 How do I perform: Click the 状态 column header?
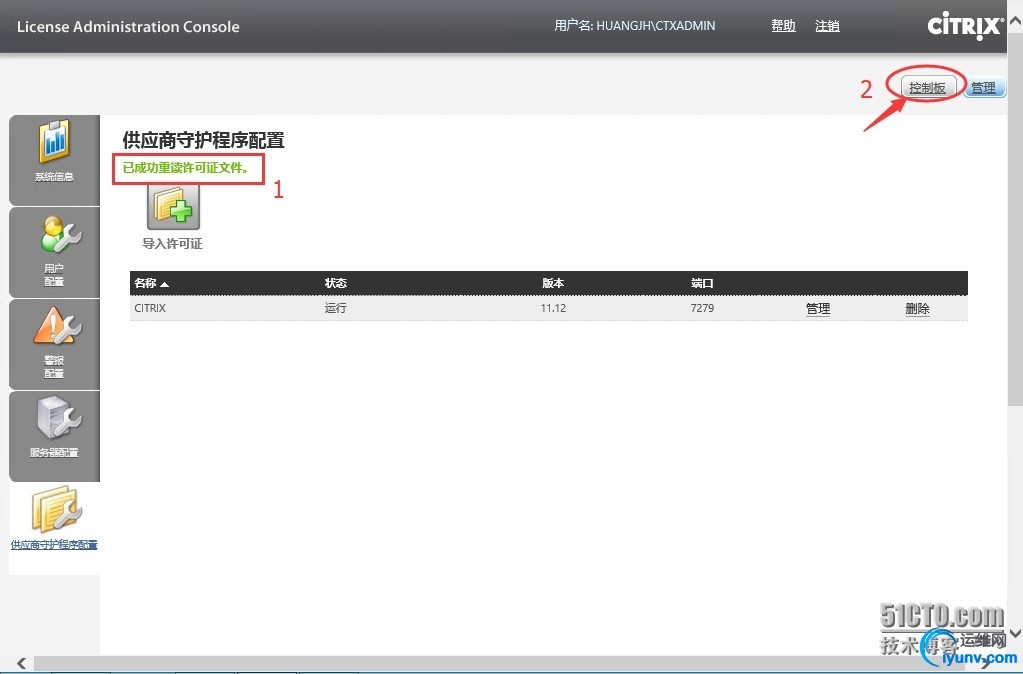click(335, 283)
